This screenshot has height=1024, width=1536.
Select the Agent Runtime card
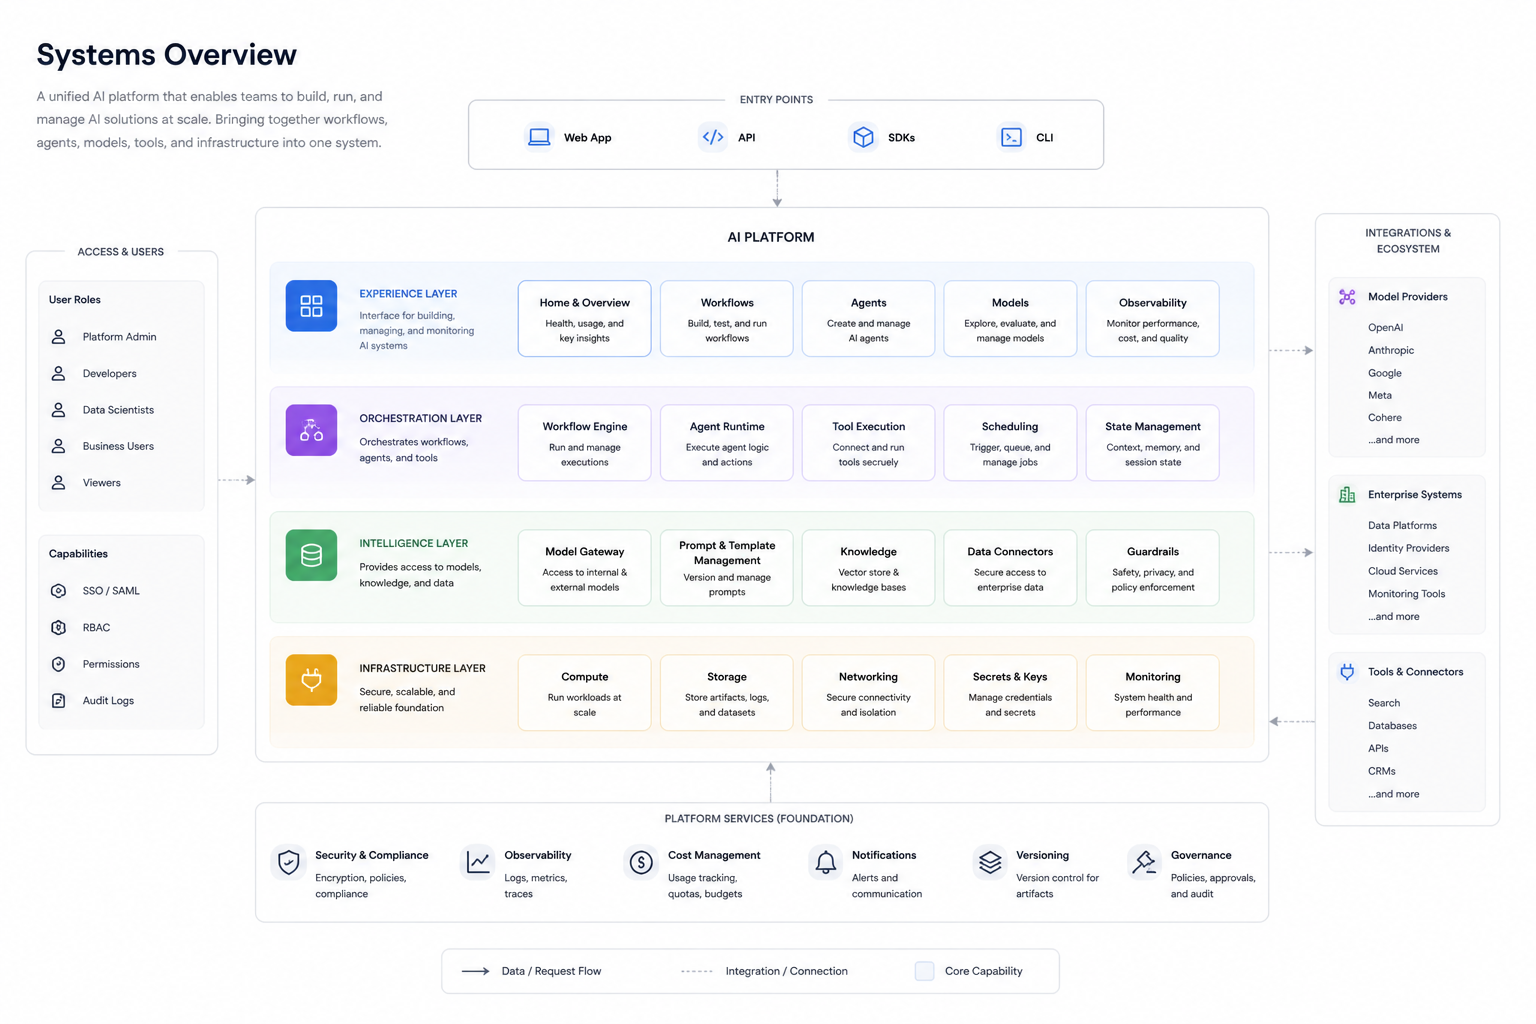click(x=727, y=443)
